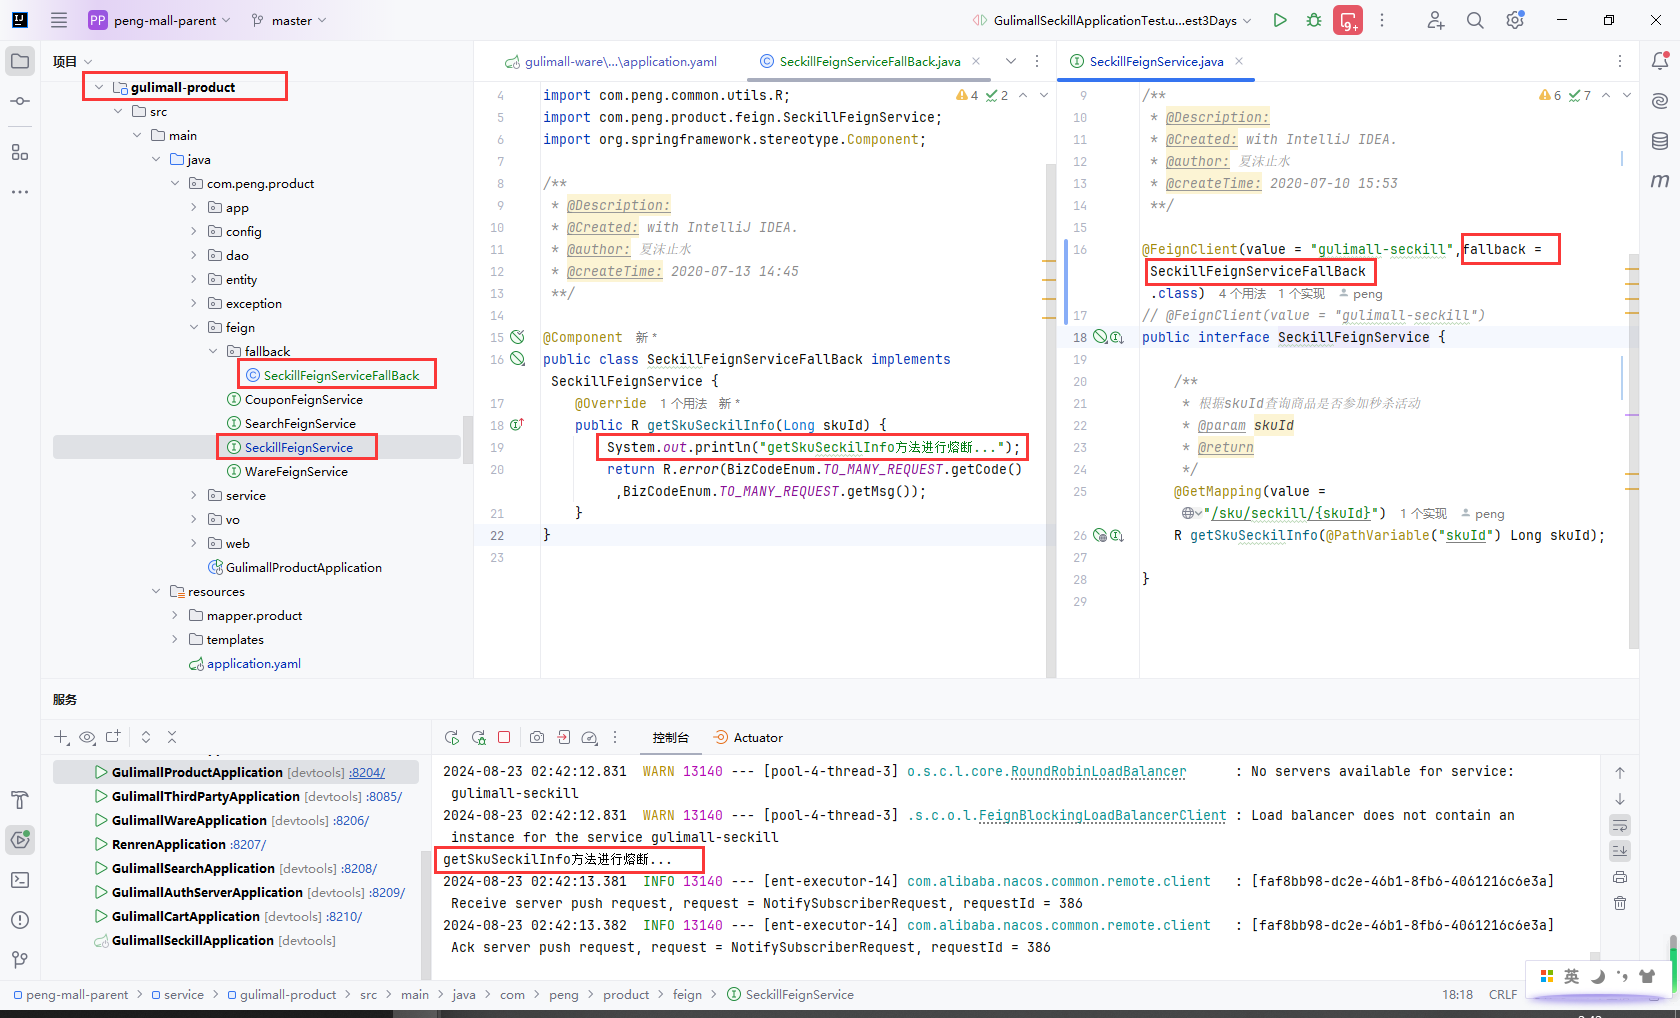
Task: Open the main hamburger menu
Action: (x=59, y=20)
